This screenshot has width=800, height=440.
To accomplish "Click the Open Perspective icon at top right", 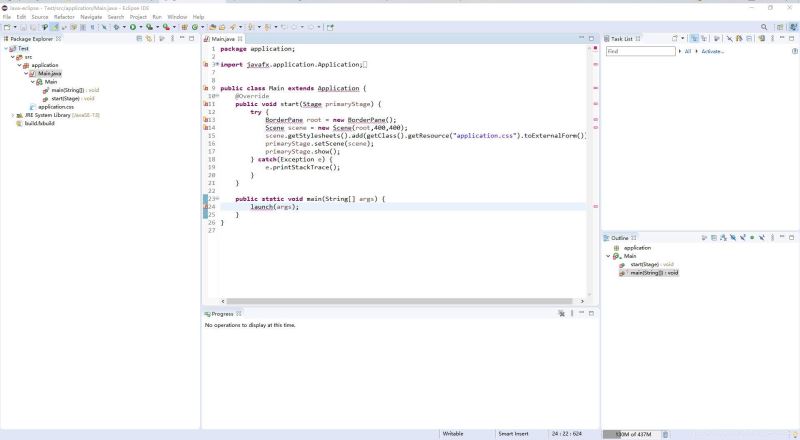I will (778, 27).
